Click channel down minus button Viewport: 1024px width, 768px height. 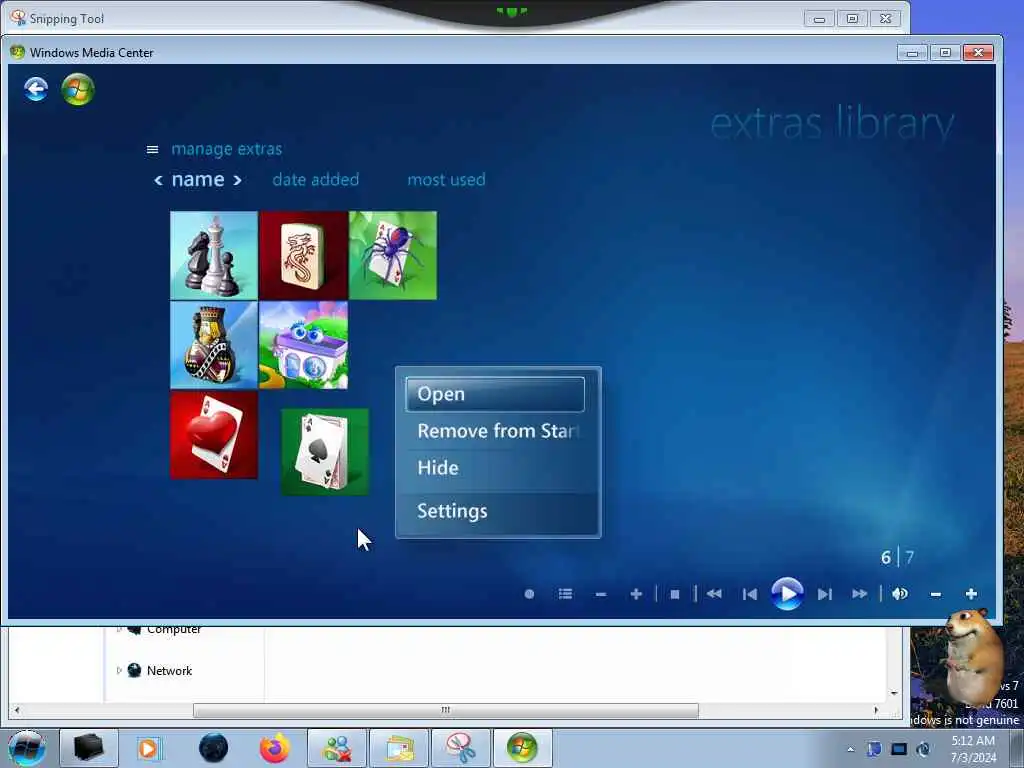pos(601,594)
